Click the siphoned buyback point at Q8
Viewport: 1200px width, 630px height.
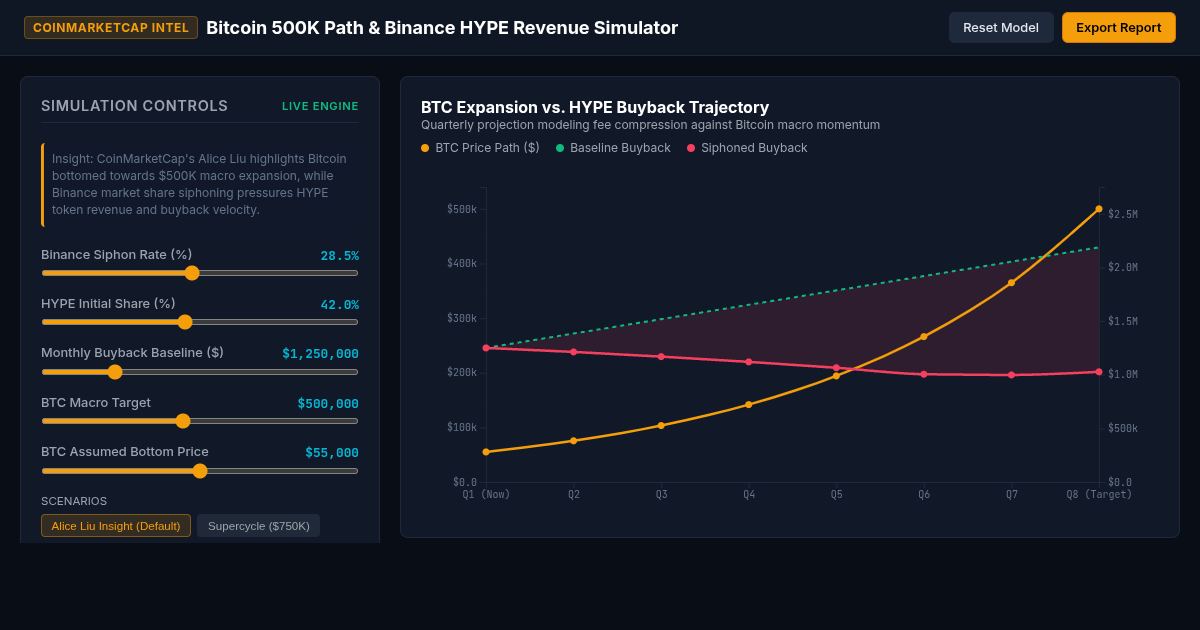click(1099, 372)
